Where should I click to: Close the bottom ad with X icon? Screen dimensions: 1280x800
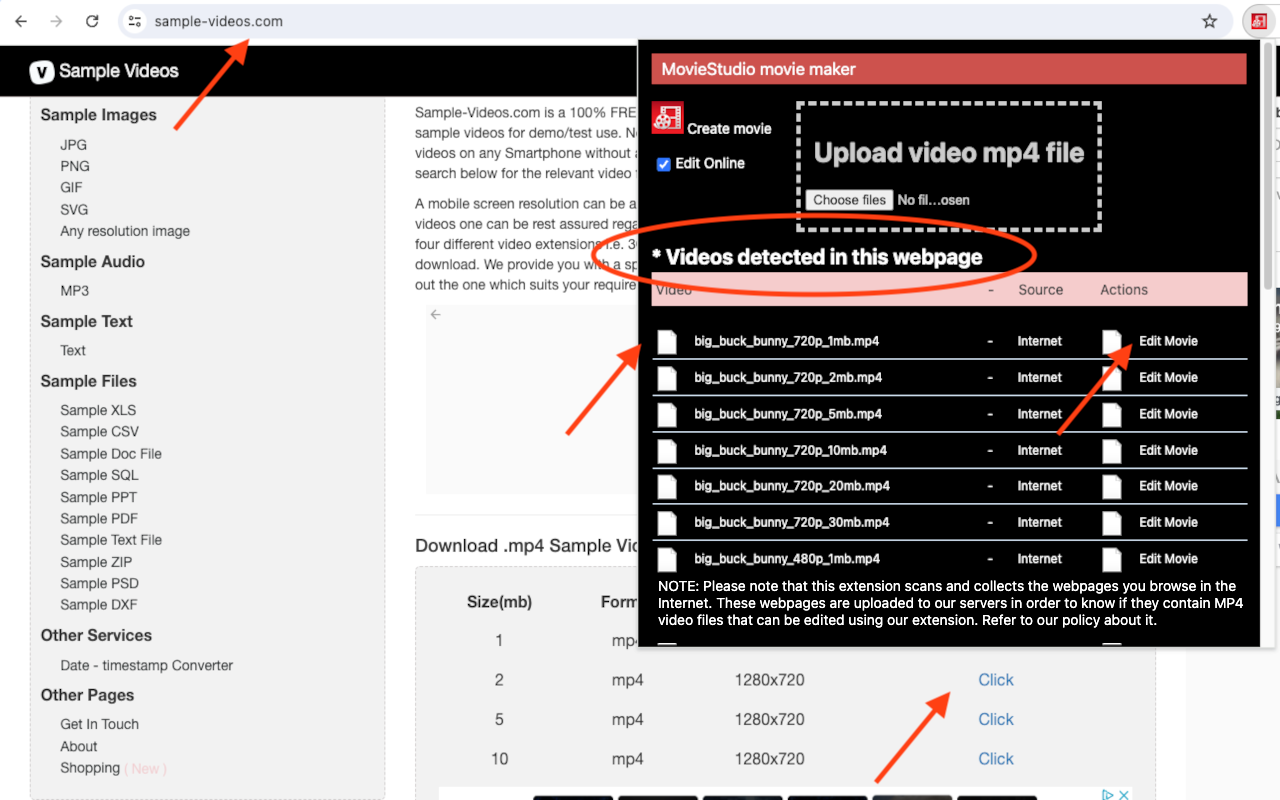click(x=1124, y=794)
